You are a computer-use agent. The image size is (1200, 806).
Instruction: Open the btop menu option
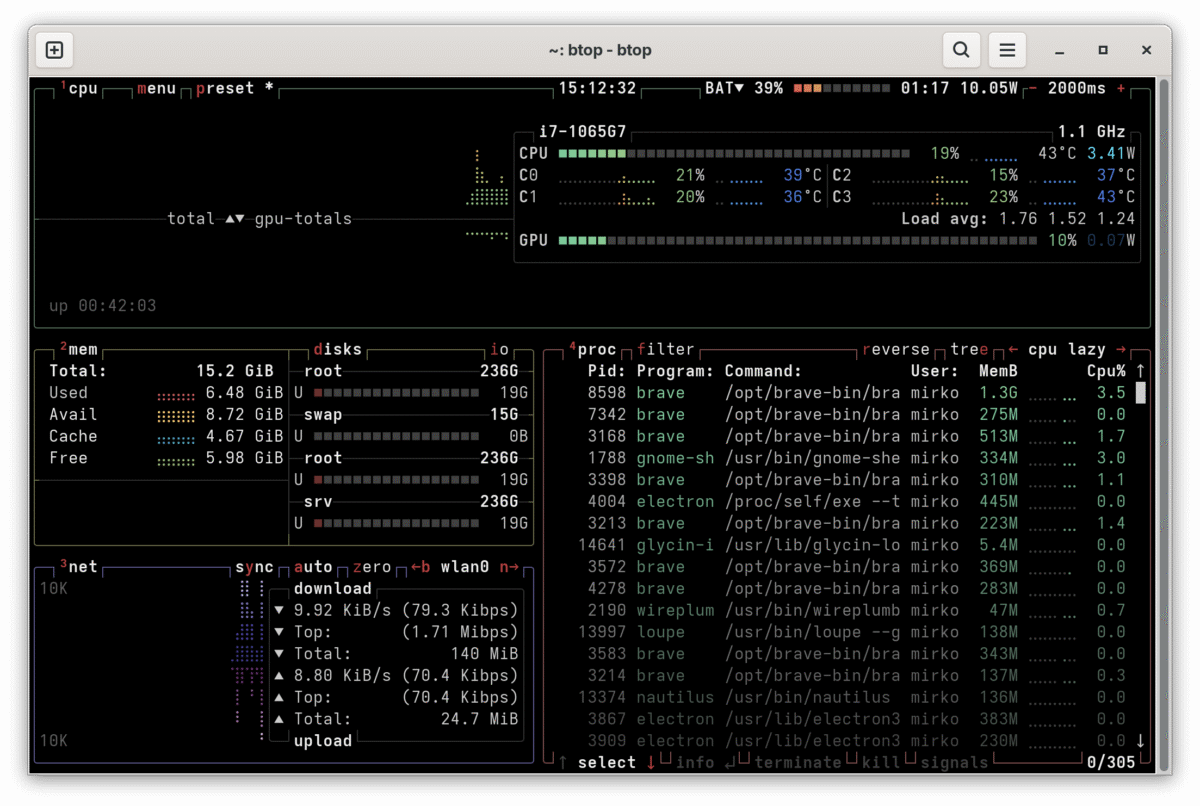(x=156, y=88)
